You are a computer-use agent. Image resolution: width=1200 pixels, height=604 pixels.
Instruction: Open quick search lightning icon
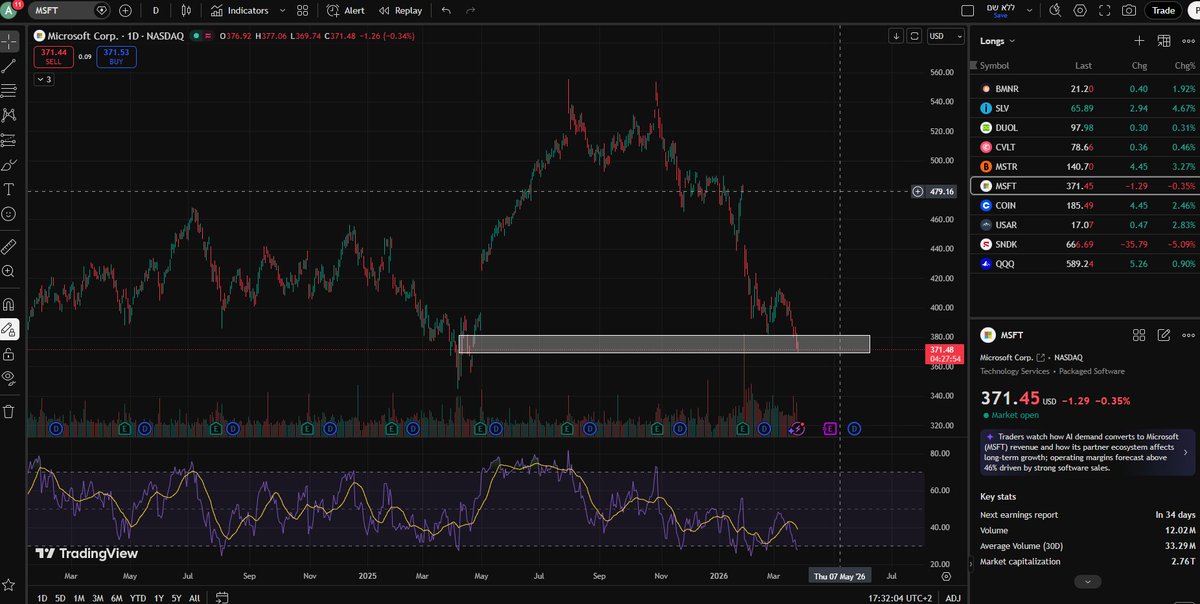[x=1055, y=10]
